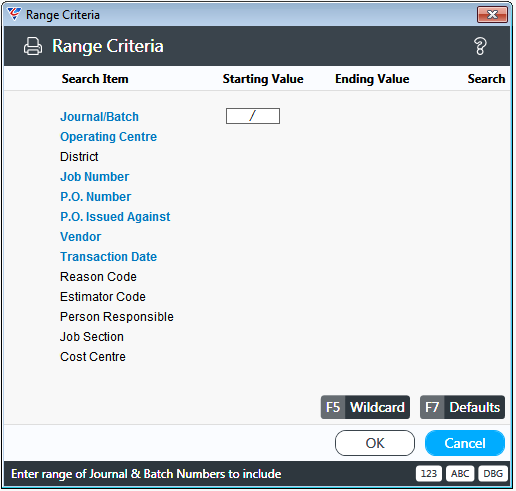Close the Range Criteria window
This screenshot has height=491, width=516.
pyautogui.click(x=492, y=15)
